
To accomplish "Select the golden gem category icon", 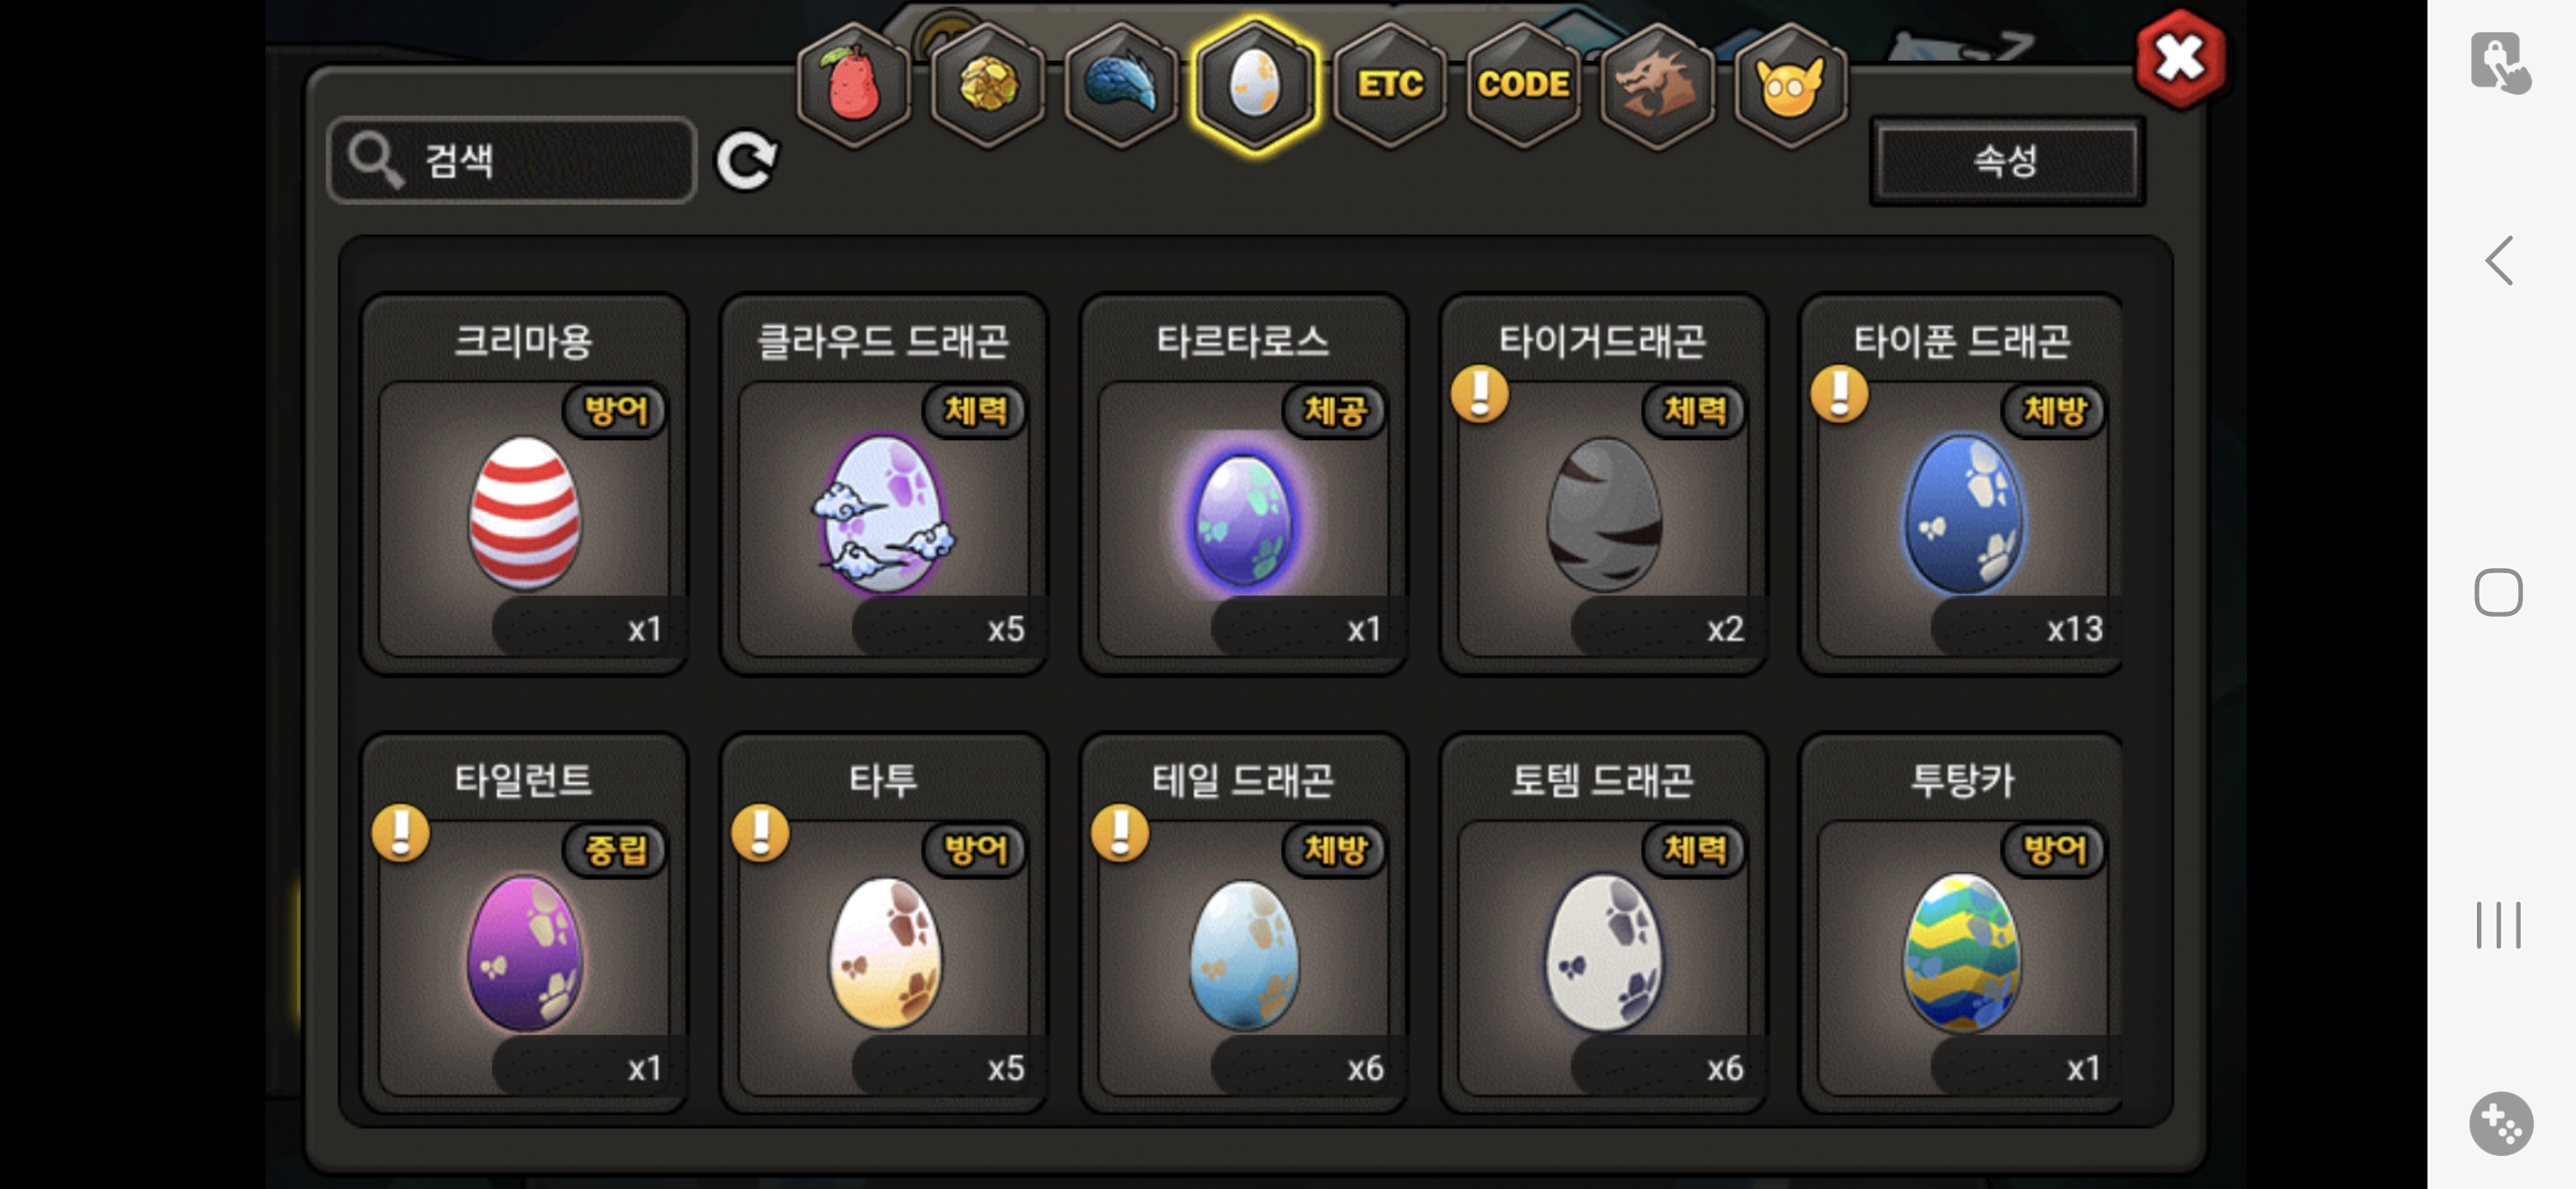I will pos(987,85).
